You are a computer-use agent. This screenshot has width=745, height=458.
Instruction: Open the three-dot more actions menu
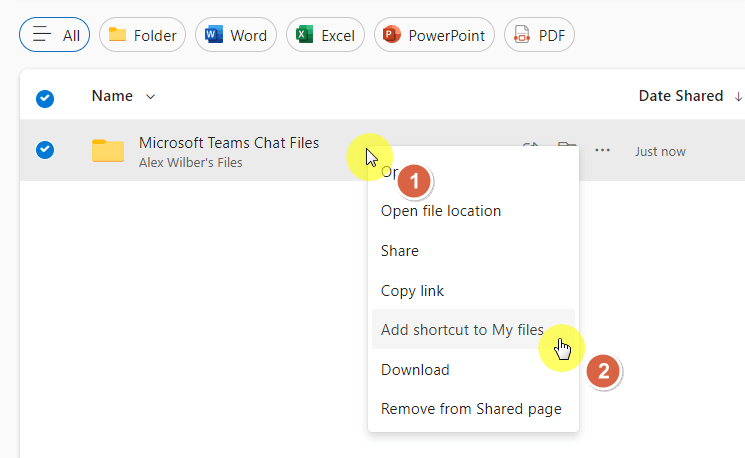click(x=602, y=150)
